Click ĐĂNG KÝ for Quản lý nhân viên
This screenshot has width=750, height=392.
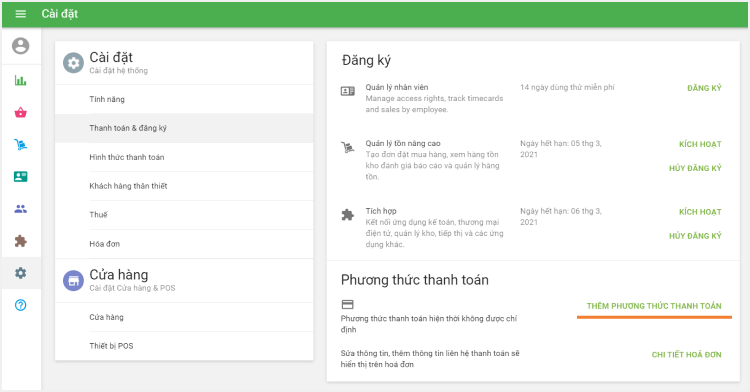[704, 88]
